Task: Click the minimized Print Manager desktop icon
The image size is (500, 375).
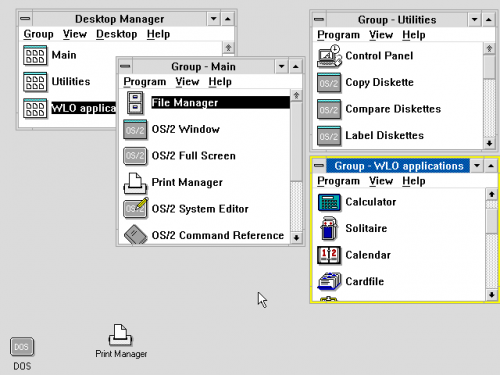Action: 120,335
